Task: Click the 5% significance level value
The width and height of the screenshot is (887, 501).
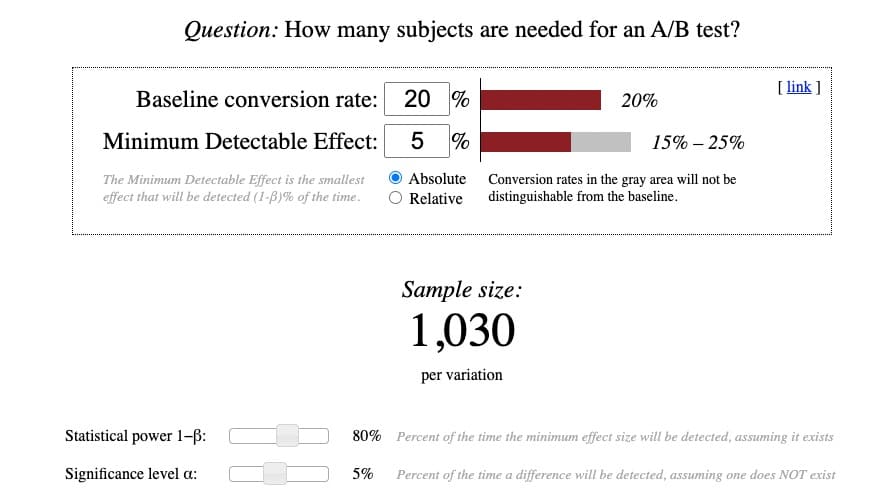Action: [363, 474]
